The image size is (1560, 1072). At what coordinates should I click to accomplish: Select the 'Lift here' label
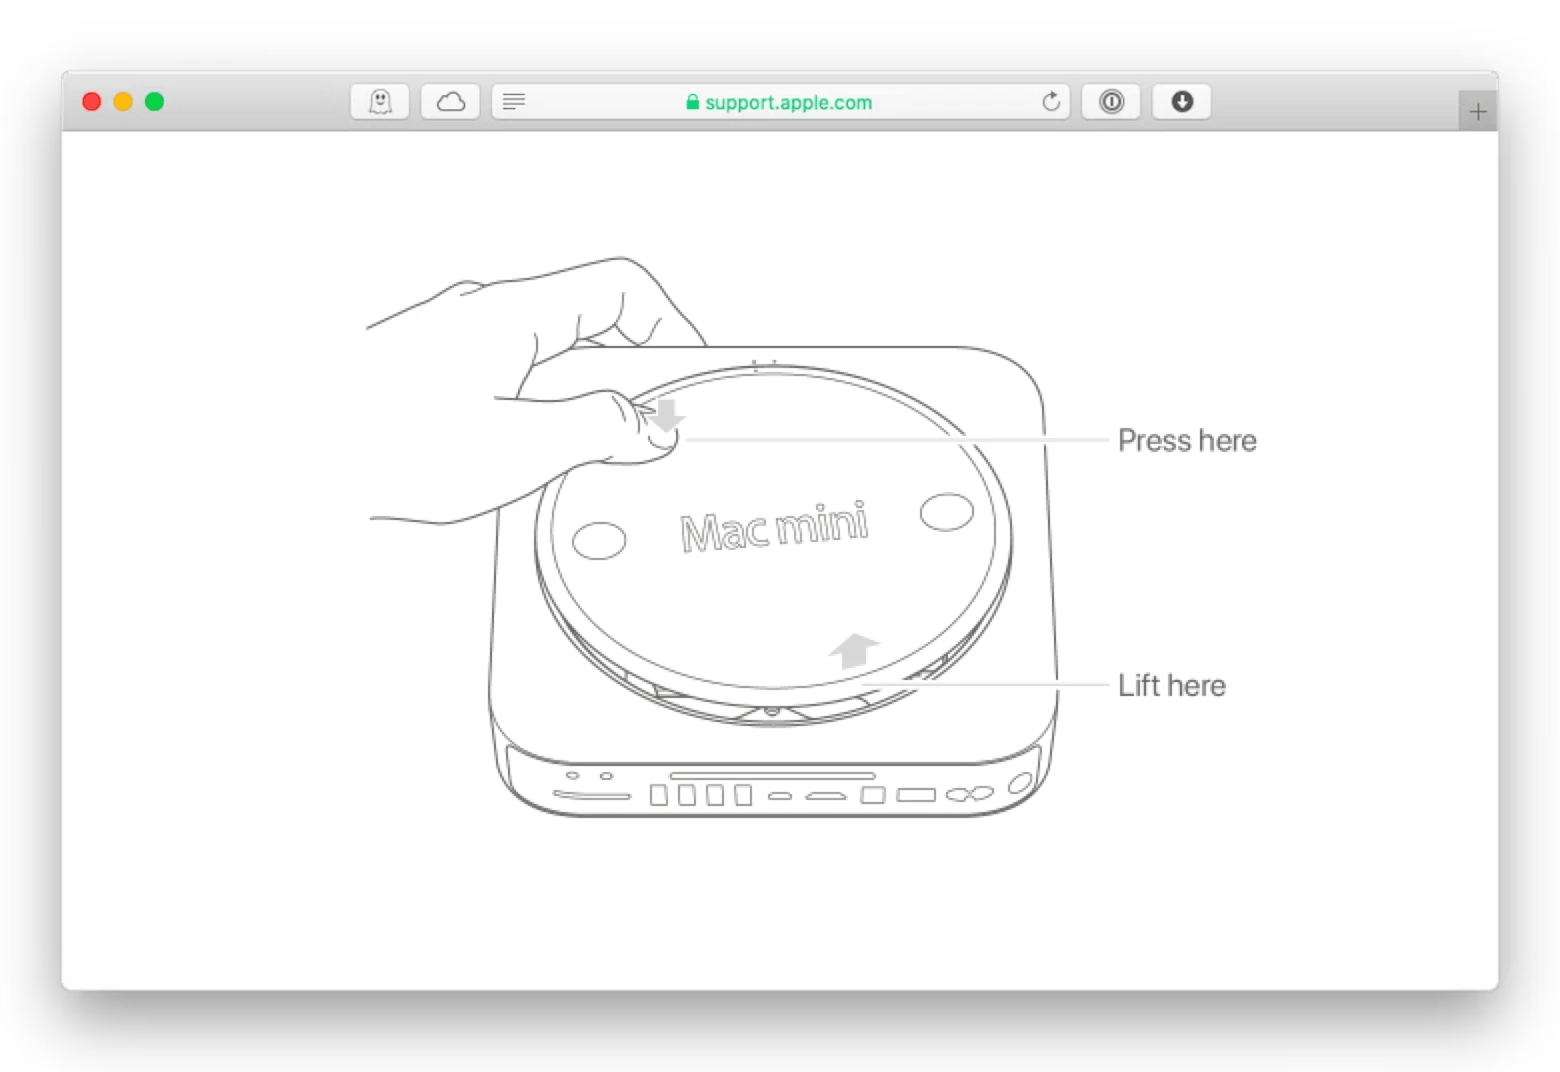click(1172, 686)
